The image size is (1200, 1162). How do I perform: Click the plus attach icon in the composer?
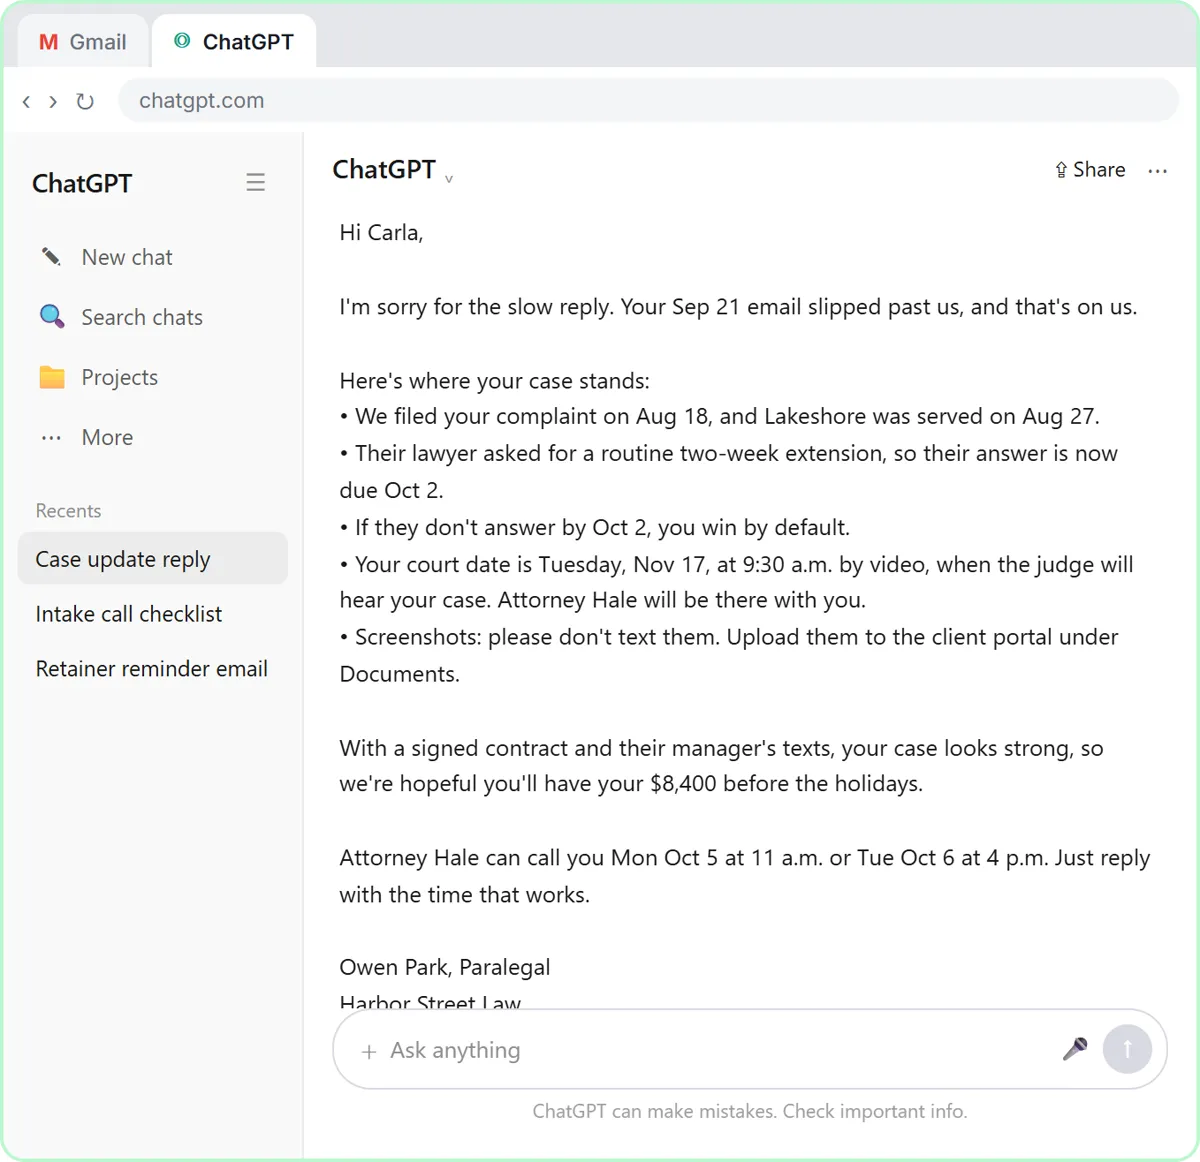369,1051
